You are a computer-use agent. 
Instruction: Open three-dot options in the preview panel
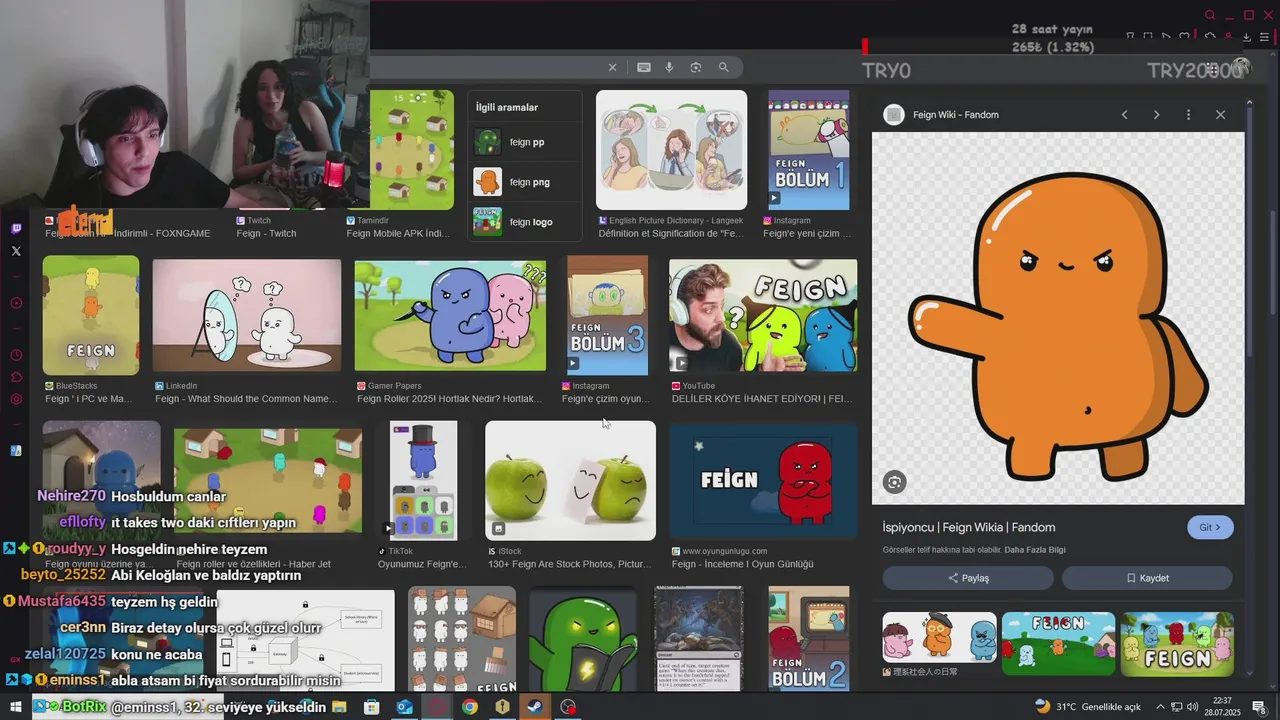pyautogui.click(x=1188, y=115)
